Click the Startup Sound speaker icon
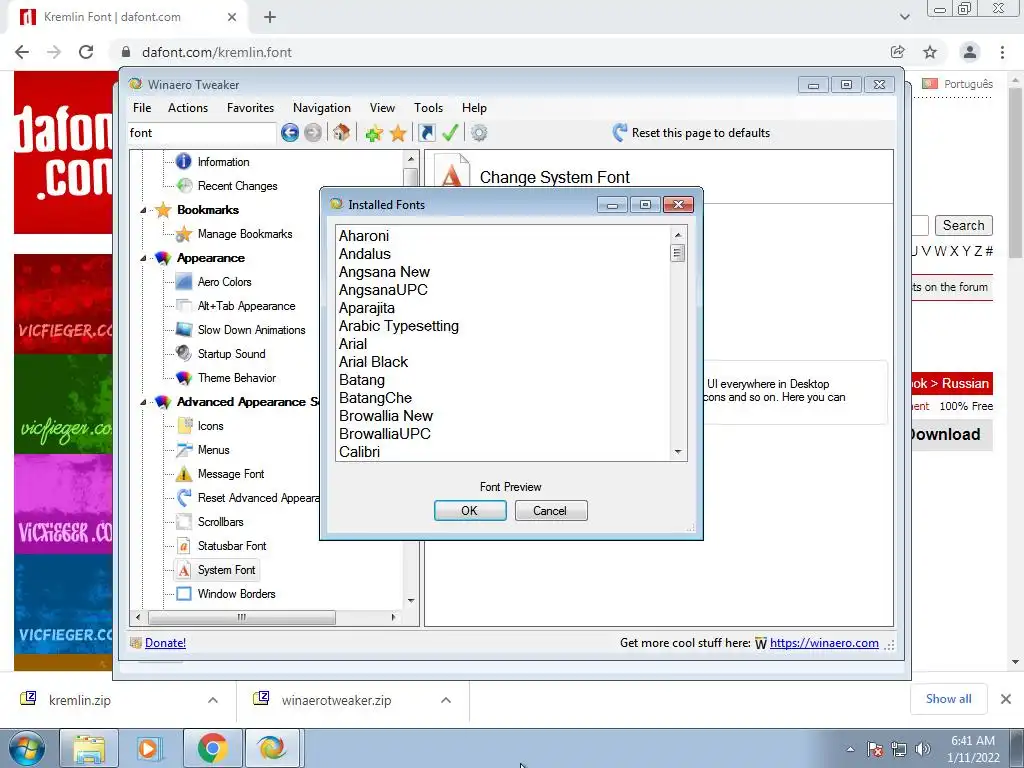The height and width of the screenshot is (768, 1024). [184, 353]
